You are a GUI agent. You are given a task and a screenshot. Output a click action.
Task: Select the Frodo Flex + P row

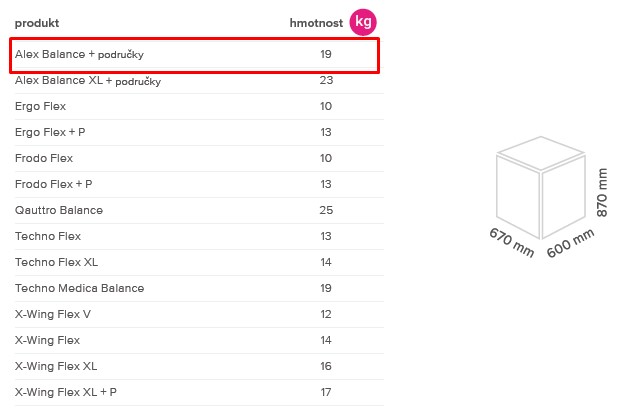pyautogui.click(x=199, y=185)
